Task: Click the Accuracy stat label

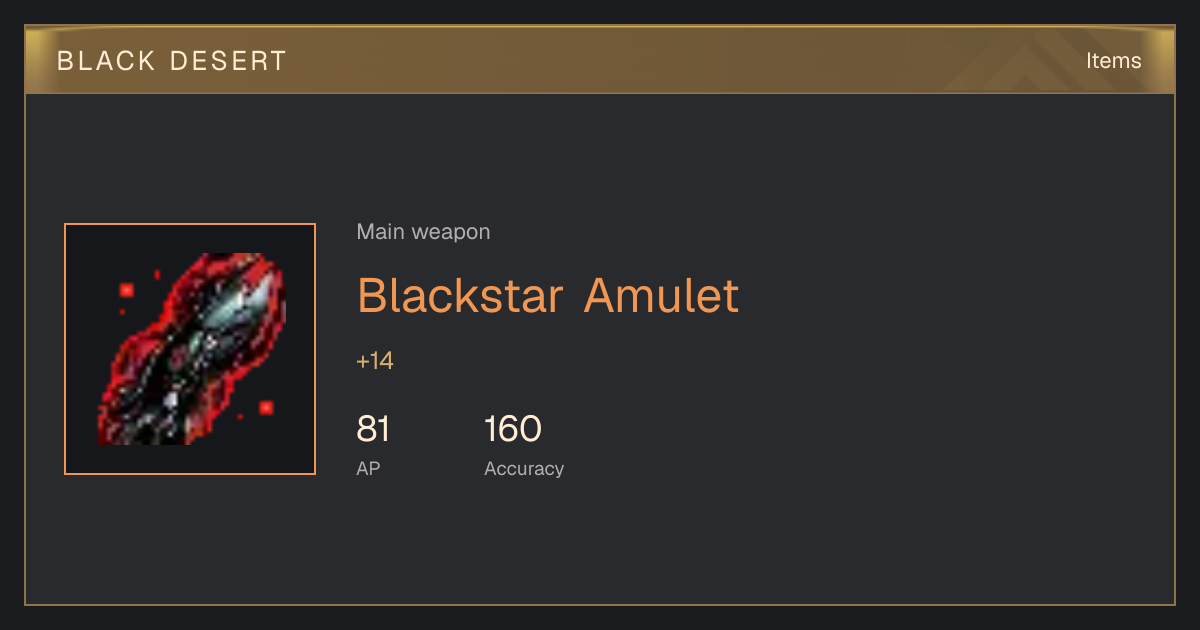Action: [x=524, y=468]
